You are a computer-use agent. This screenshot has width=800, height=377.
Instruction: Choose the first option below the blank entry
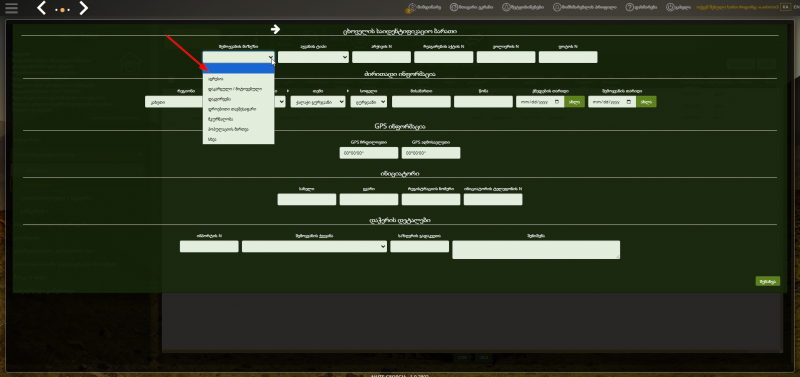[x=238, y=79]
